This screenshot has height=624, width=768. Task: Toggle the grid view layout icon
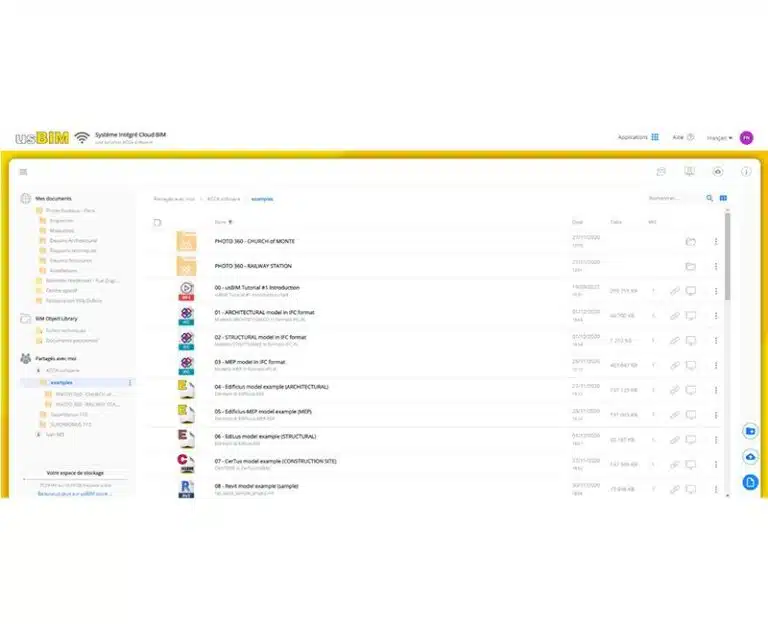(x=724, y=198)
